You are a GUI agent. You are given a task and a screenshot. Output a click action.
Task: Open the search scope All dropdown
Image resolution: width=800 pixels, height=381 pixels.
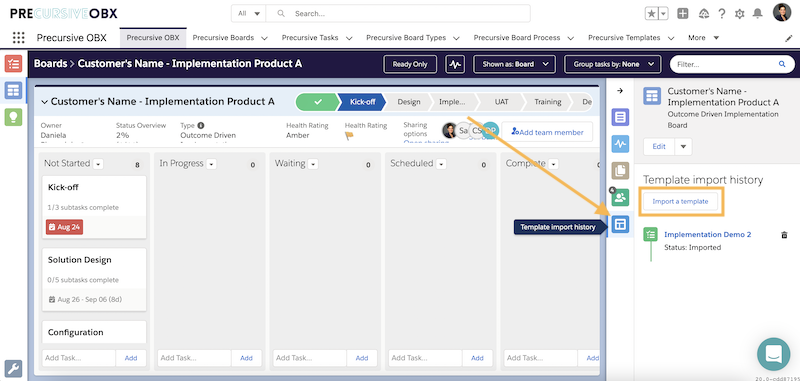click(x=248, y=14)
